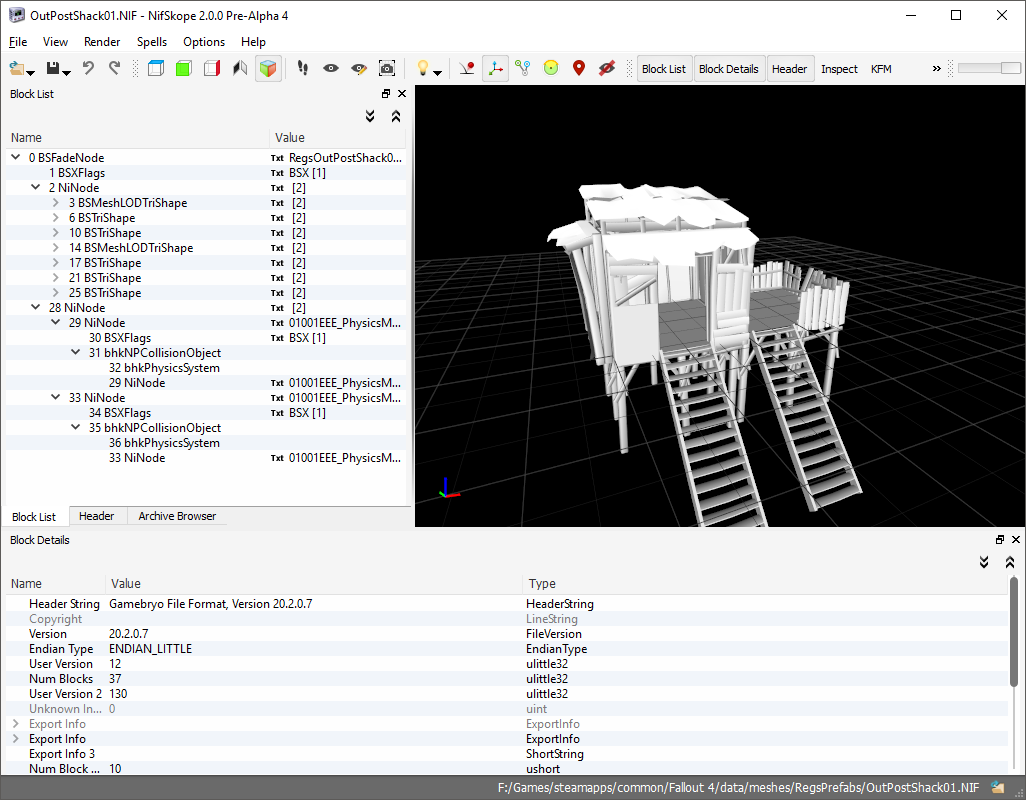This screenshot has height=800, width=1026.
Task: Collapse all rows in Block List panel
Action: tap(396, 116)
